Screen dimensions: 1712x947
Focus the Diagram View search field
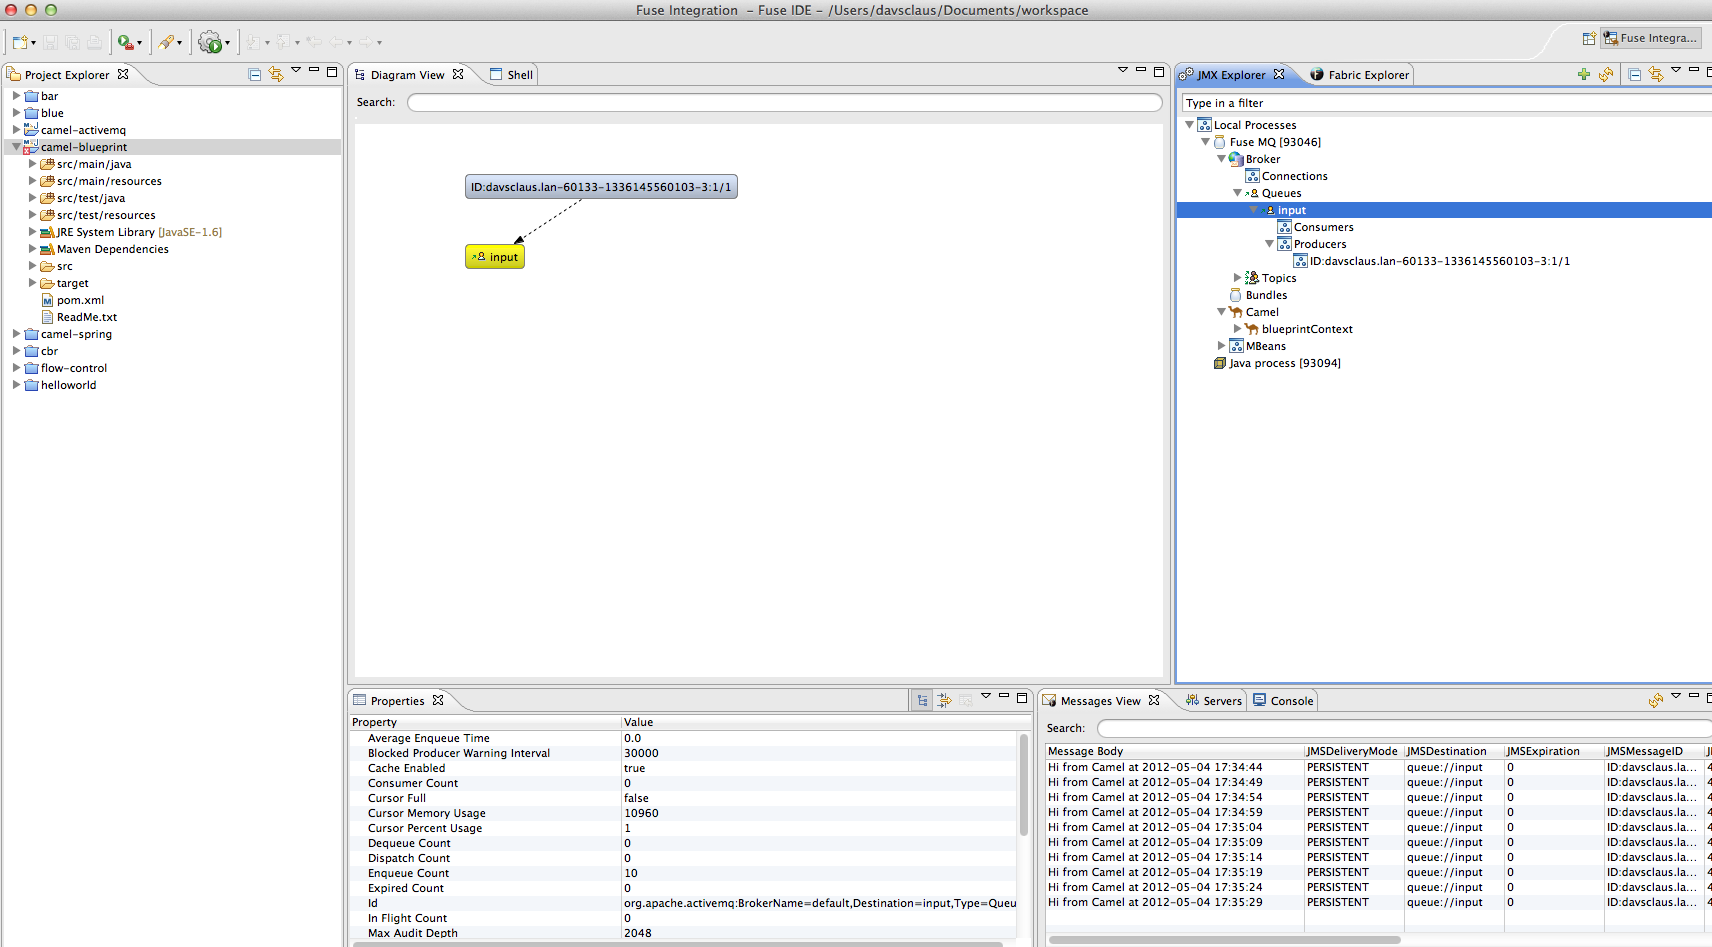coord(784,102)
